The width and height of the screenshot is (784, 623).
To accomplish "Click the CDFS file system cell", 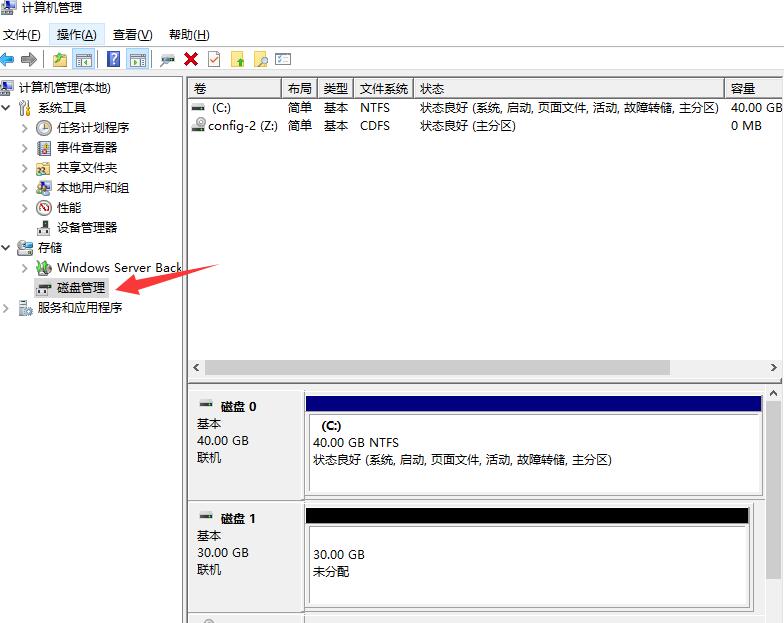I will click(x=374, y=126).
